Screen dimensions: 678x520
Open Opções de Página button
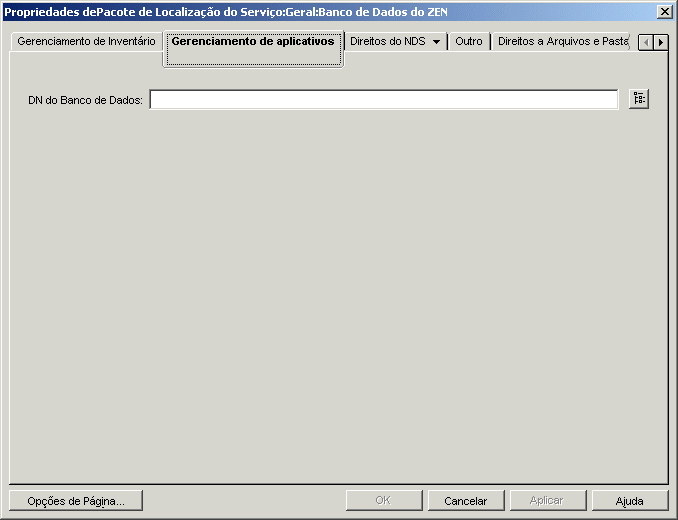tap(76, 501)
